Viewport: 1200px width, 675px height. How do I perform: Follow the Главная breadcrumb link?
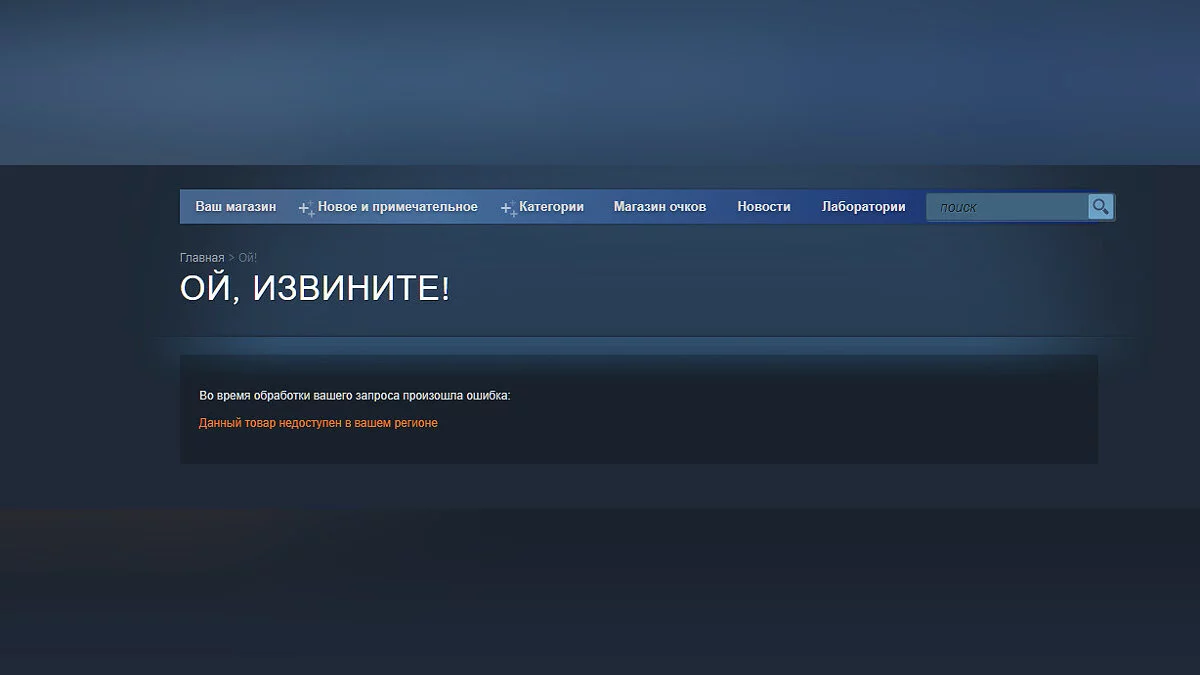(201, 258)
